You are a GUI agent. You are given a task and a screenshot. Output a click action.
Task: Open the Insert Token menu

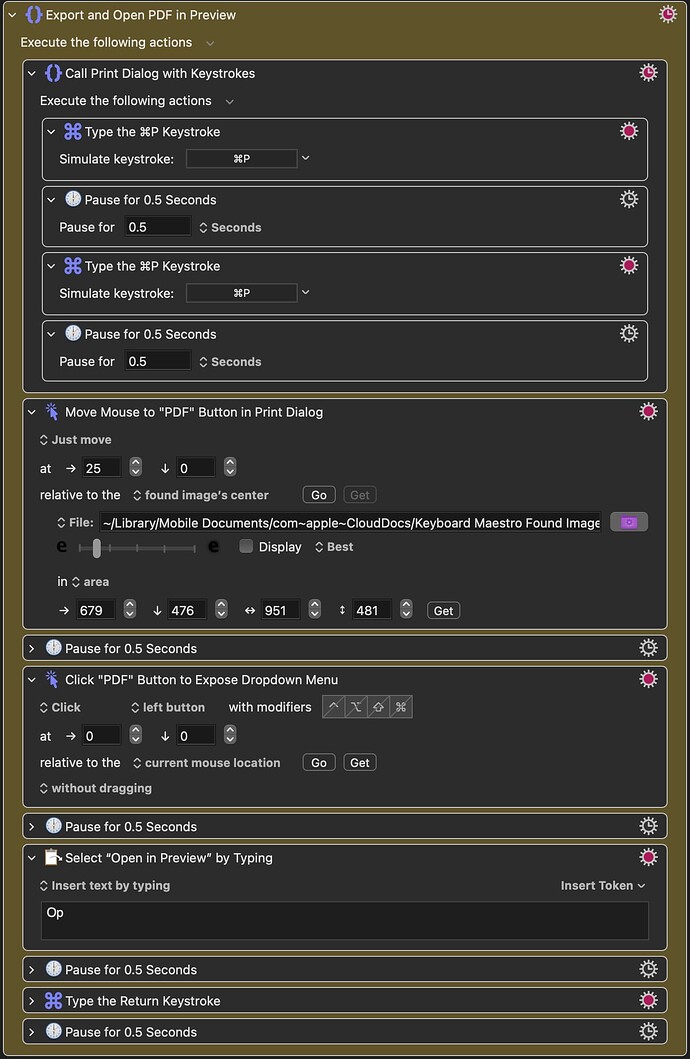[x=602, y=885]
